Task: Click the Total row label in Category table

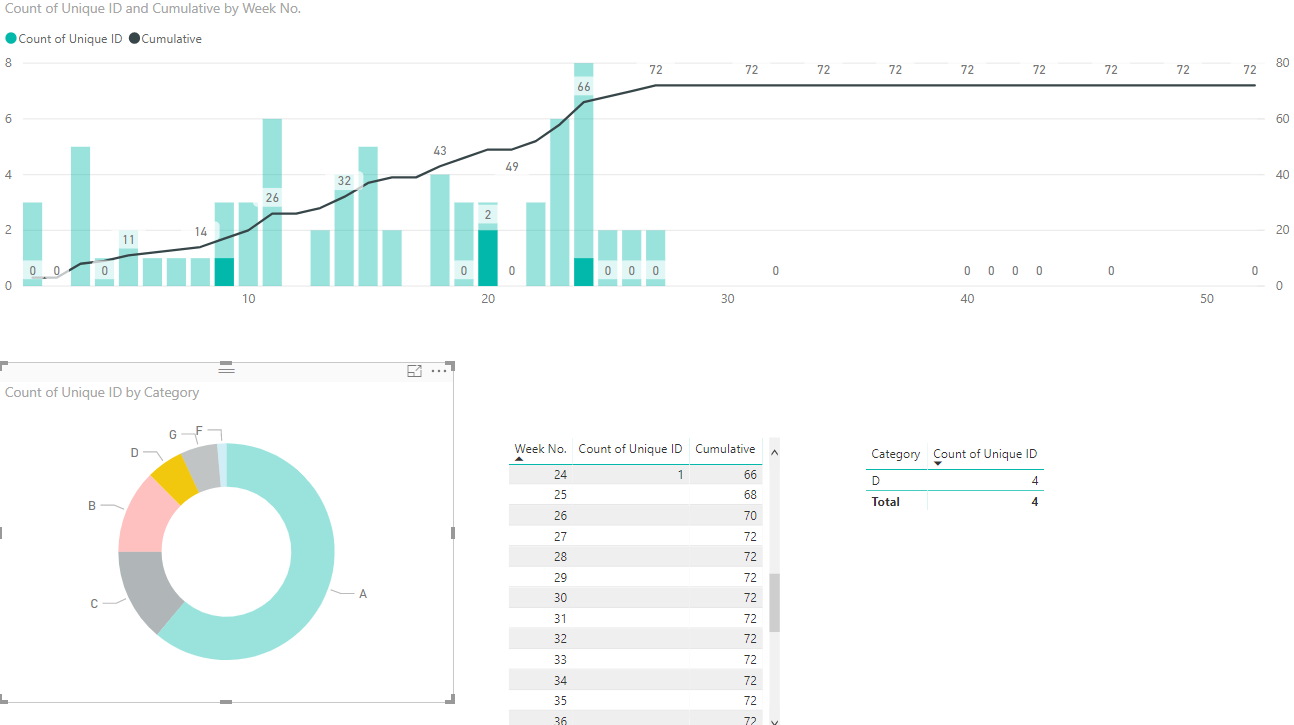Action: point(886,502)
